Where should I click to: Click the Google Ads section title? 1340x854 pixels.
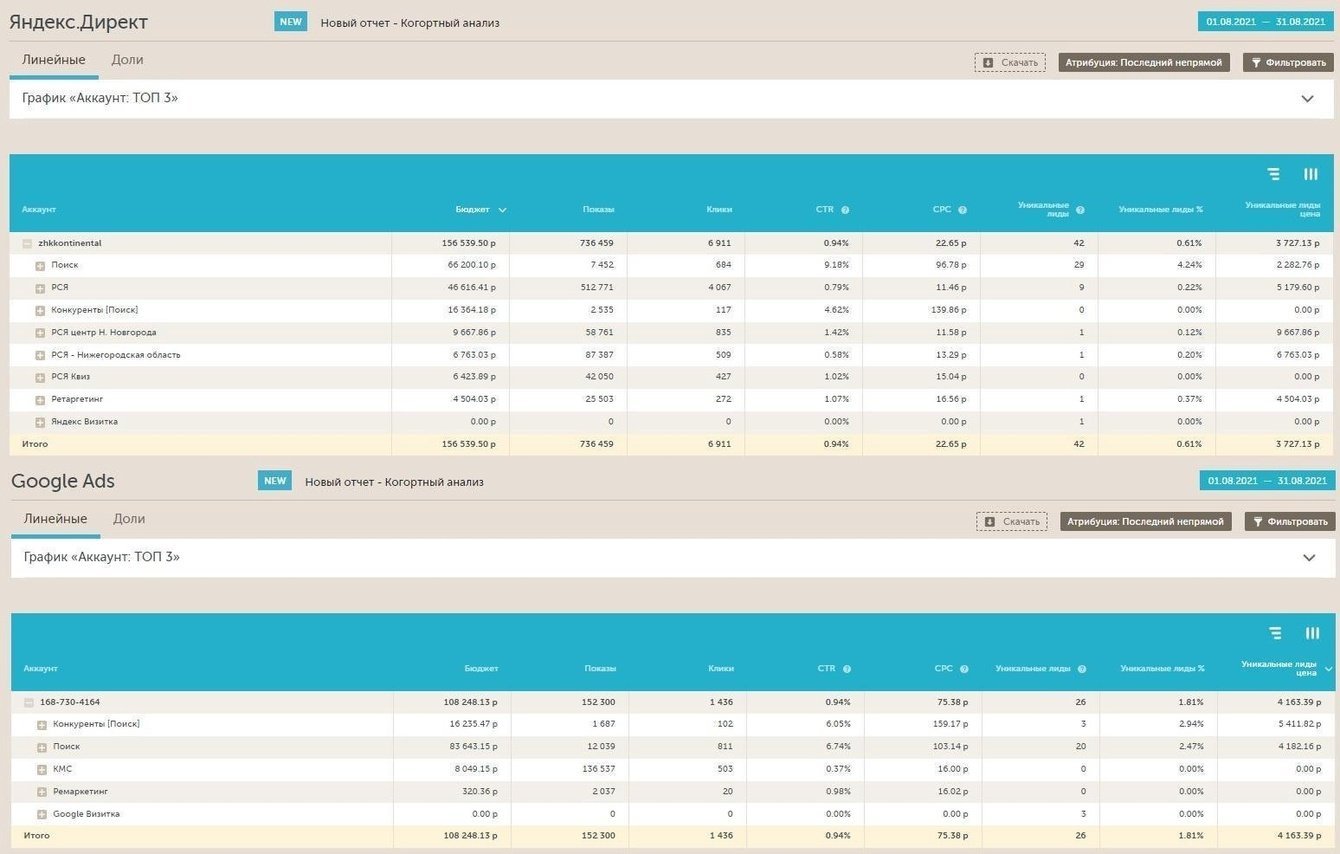(63, 481)
